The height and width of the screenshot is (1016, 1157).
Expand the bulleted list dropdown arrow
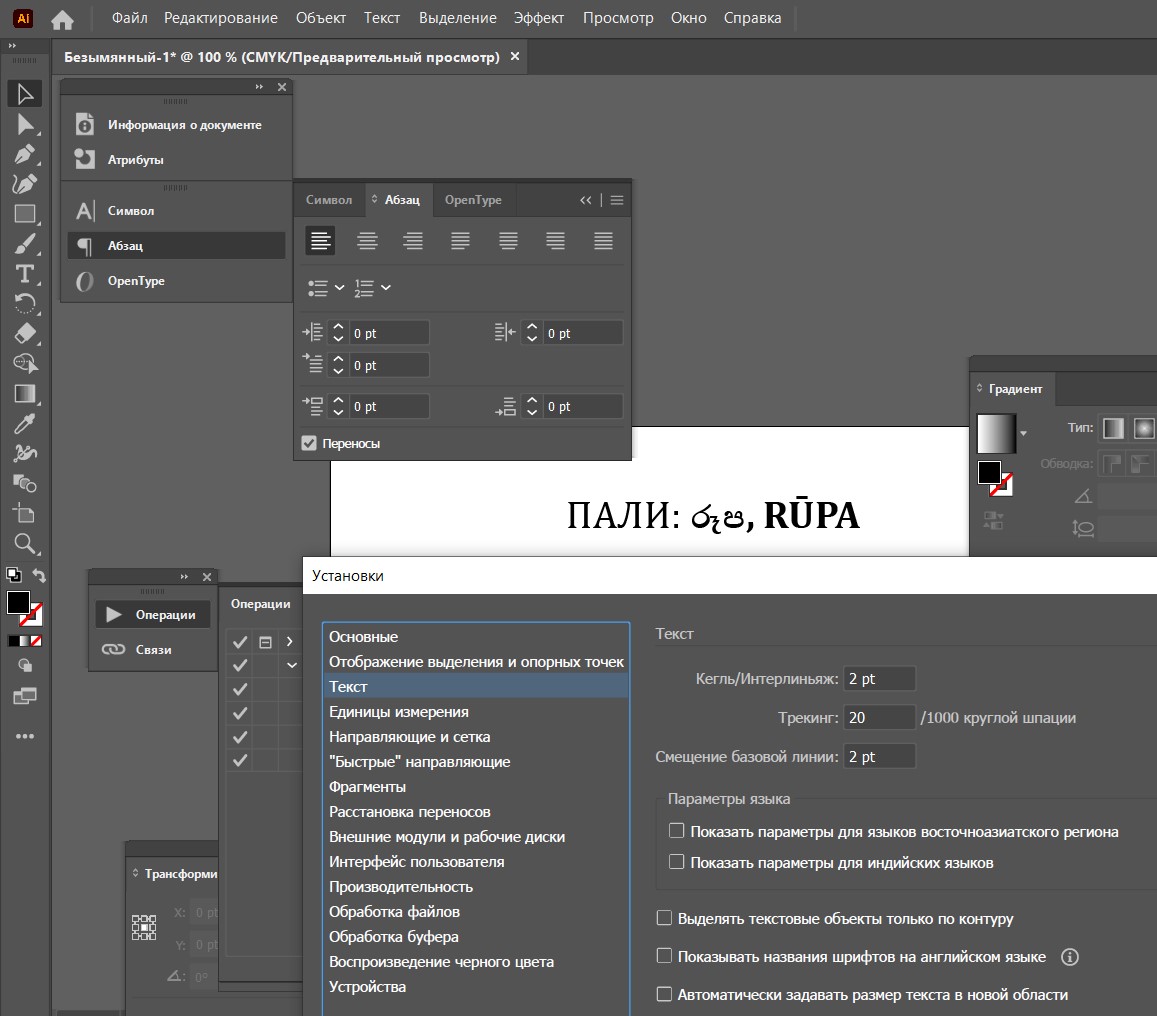point(339,288)
